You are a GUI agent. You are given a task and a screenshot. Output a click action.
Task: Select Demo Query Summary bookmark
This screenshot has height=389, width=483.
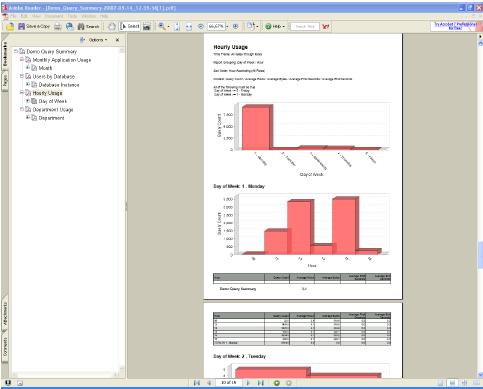point(52,51)
